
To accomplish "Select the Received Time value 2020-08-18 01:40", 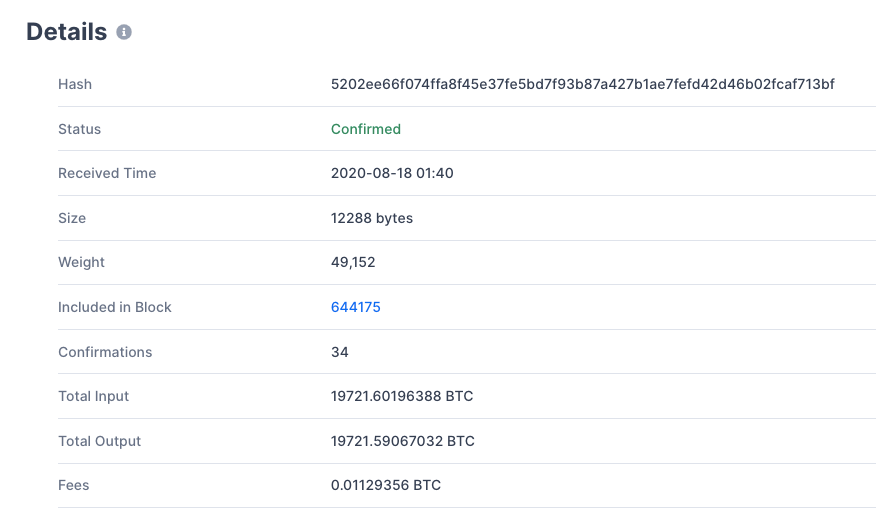I will (392, 173).
